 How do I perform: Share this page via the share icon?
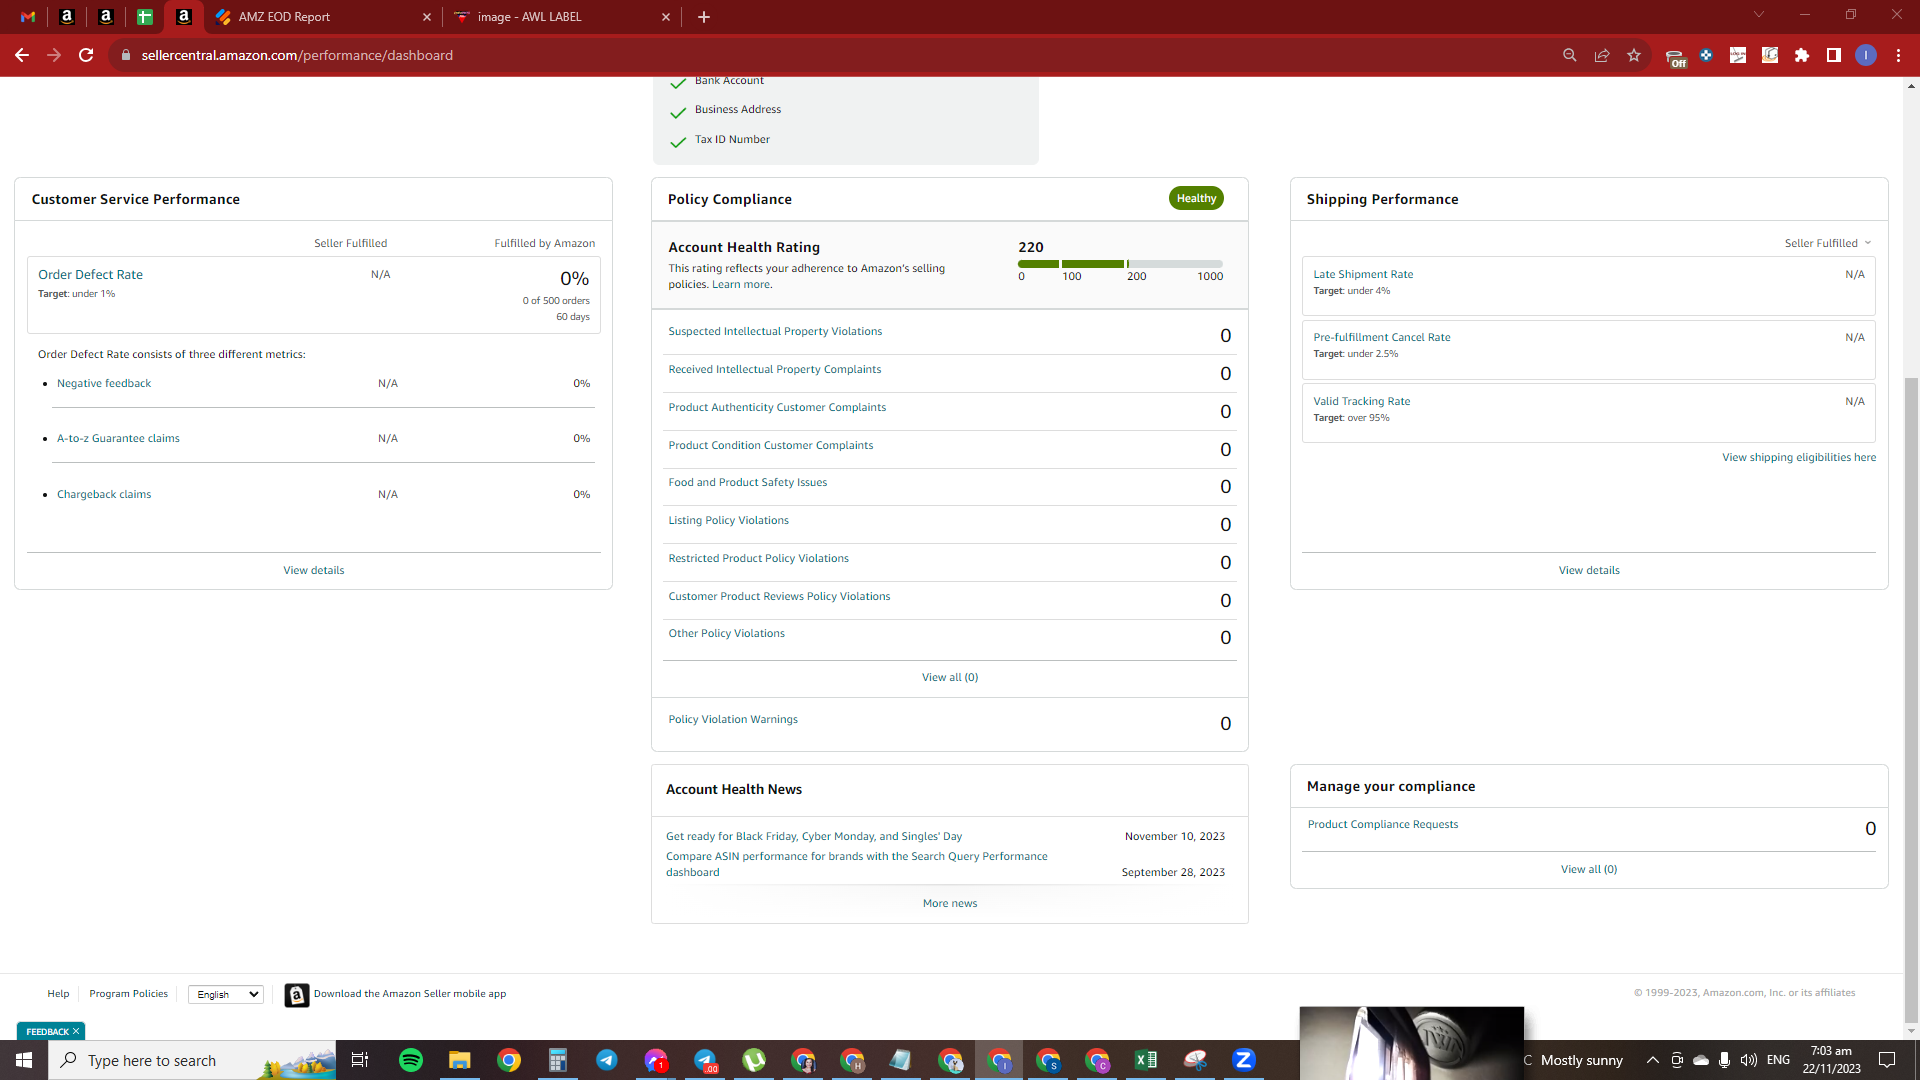(x=1602, y=55)
